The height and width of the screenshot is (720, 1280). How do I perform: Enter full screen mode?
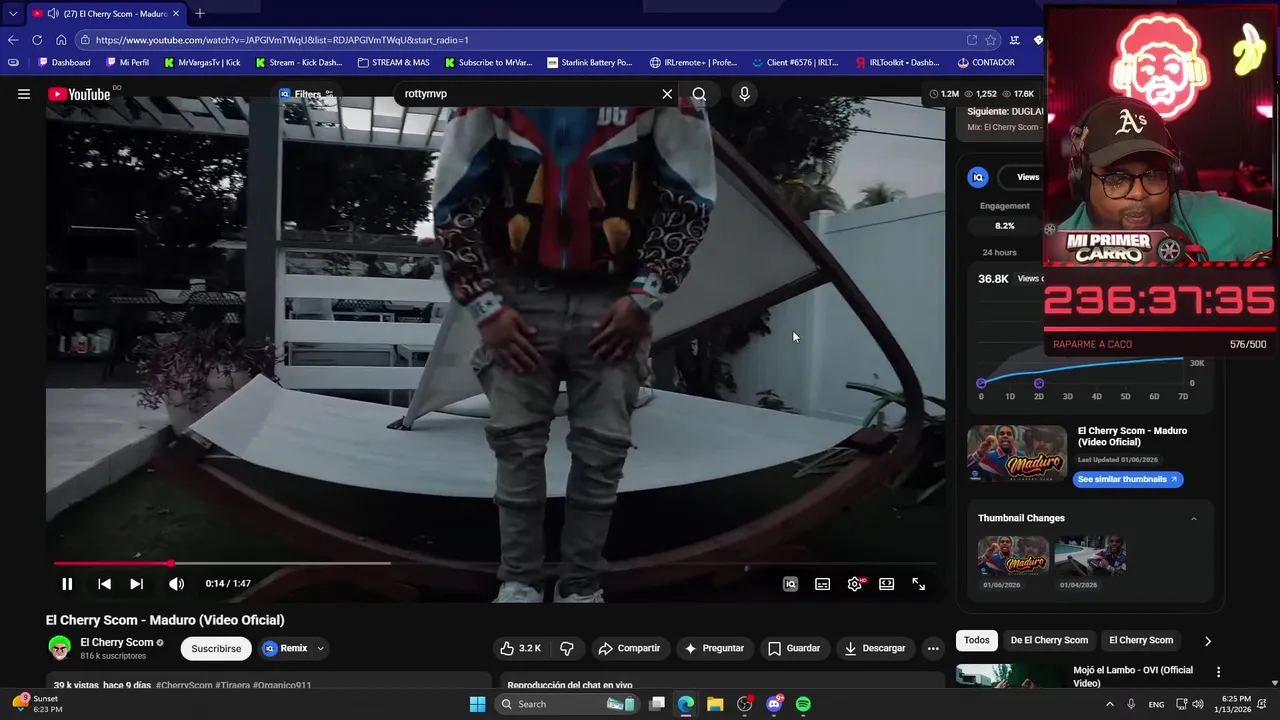coord(919,584)
